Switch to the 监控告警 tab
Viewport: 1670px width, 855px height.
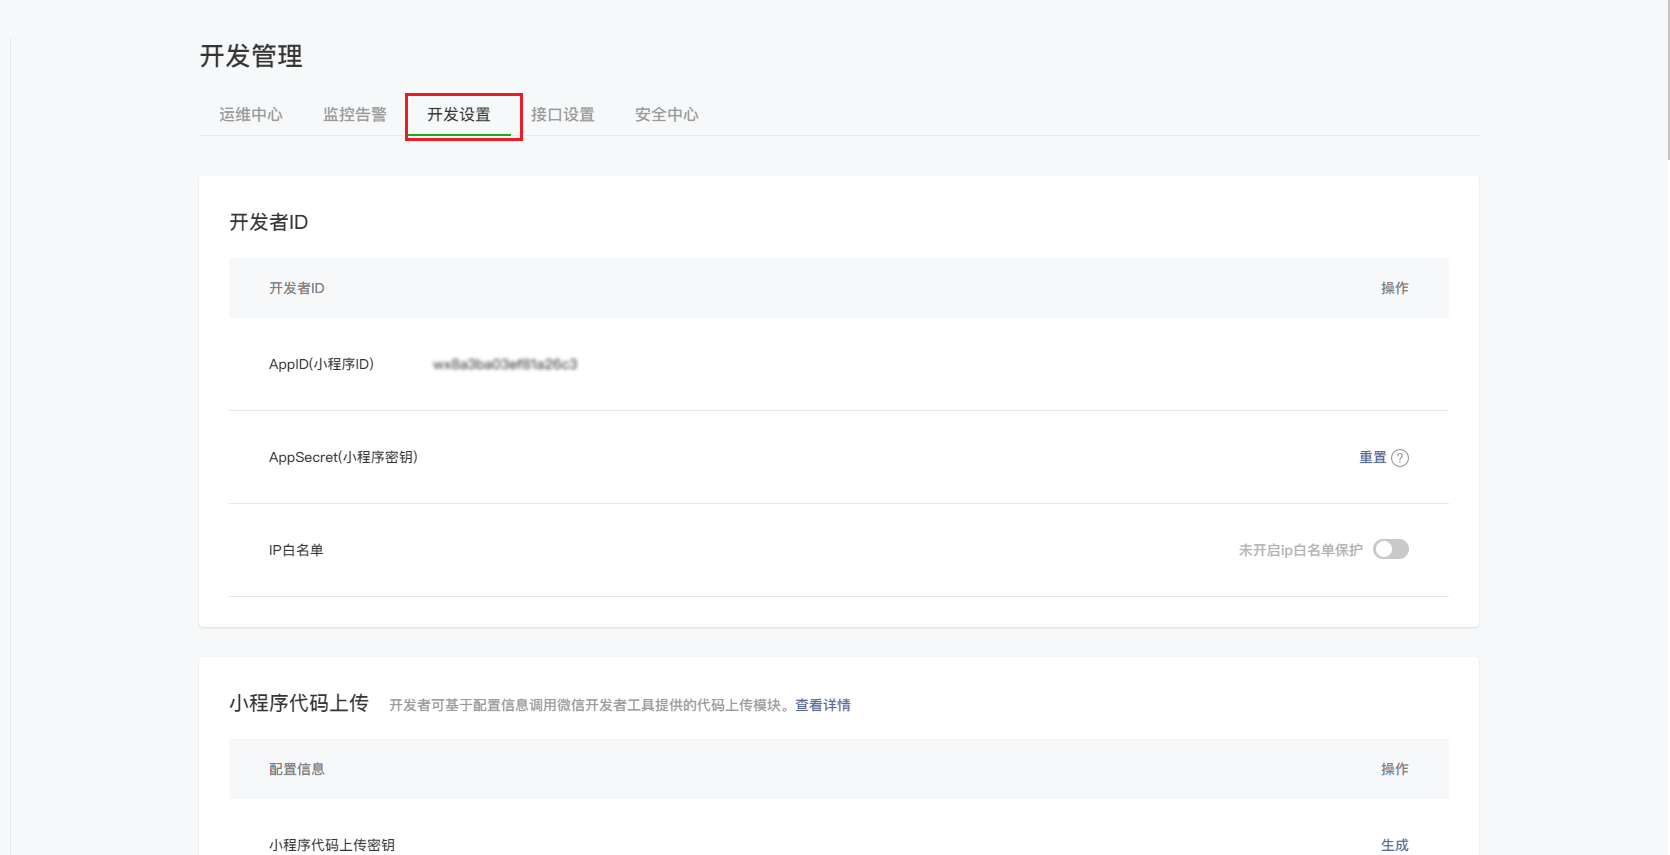[355, 115]
